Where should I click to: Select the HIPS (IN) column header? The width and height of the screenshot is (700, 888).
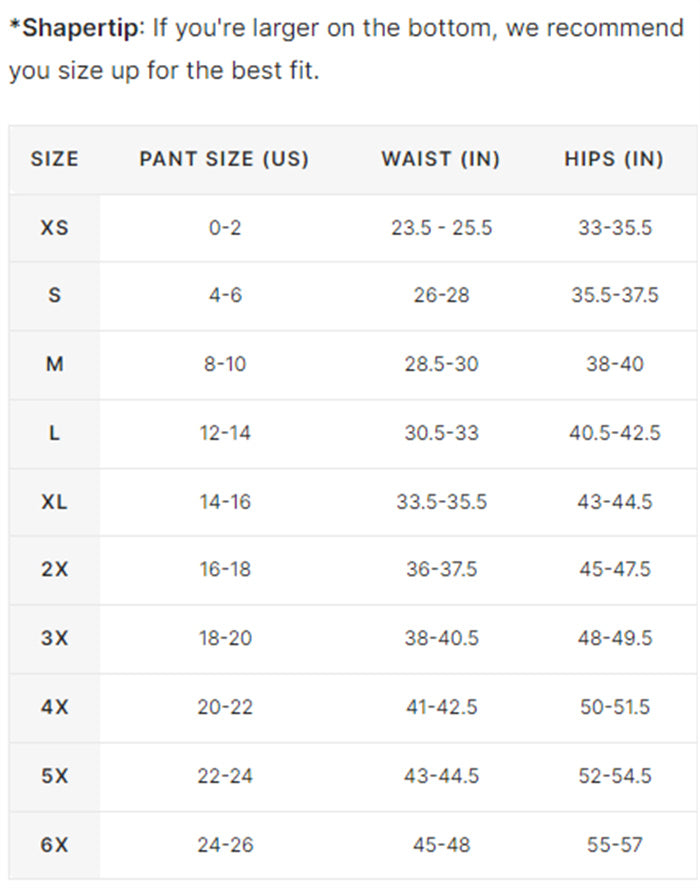coord(614,159)
